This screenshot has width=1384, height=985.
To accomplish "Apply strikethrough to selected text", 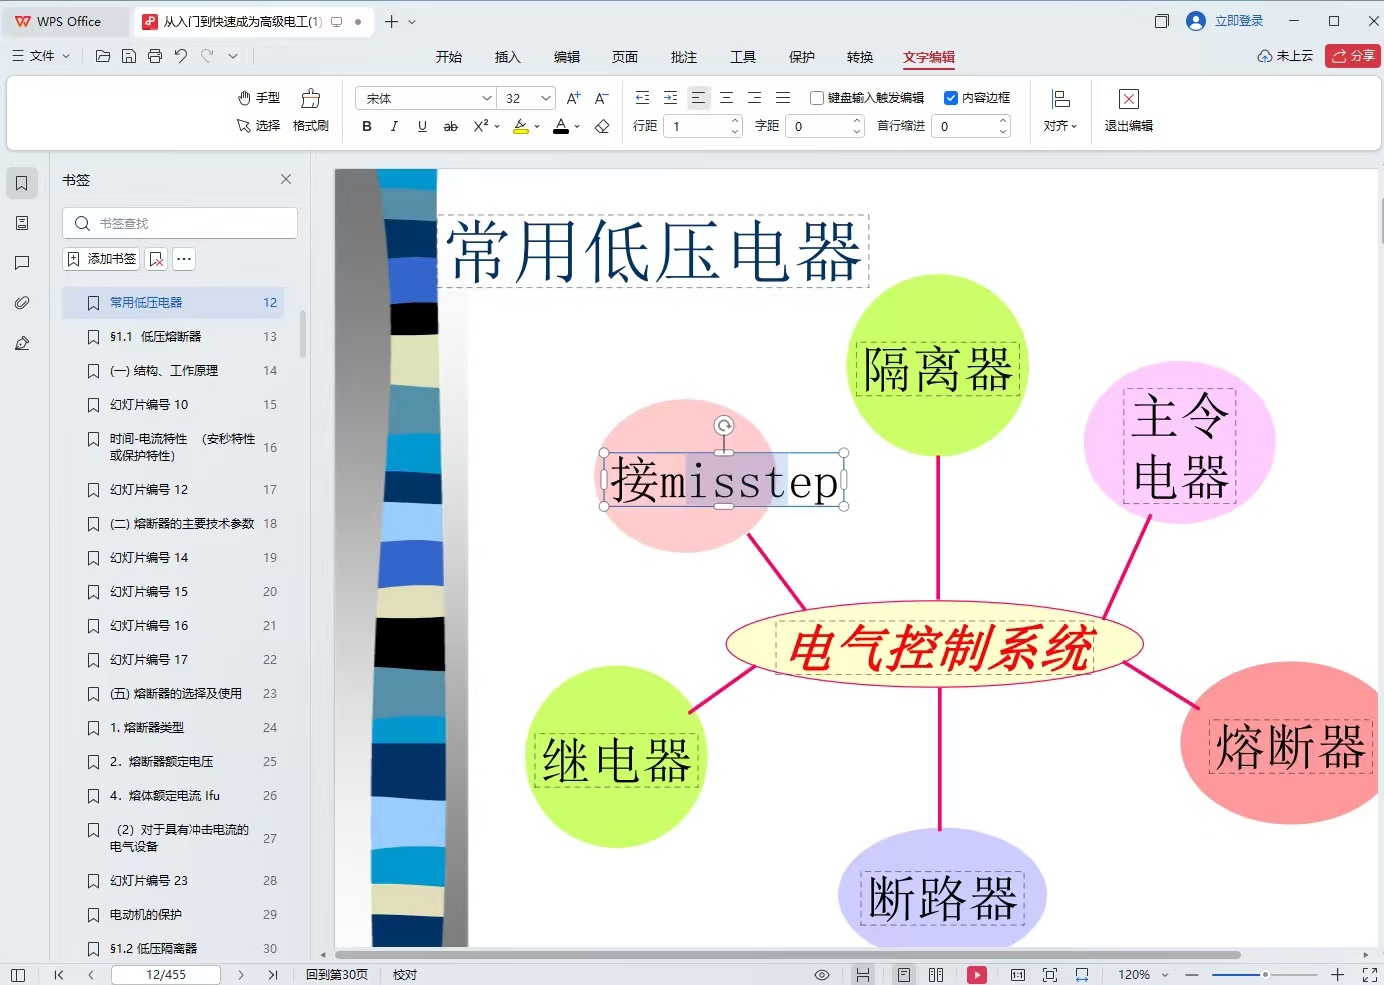I will pyautogui.click(x=450, y=126).
